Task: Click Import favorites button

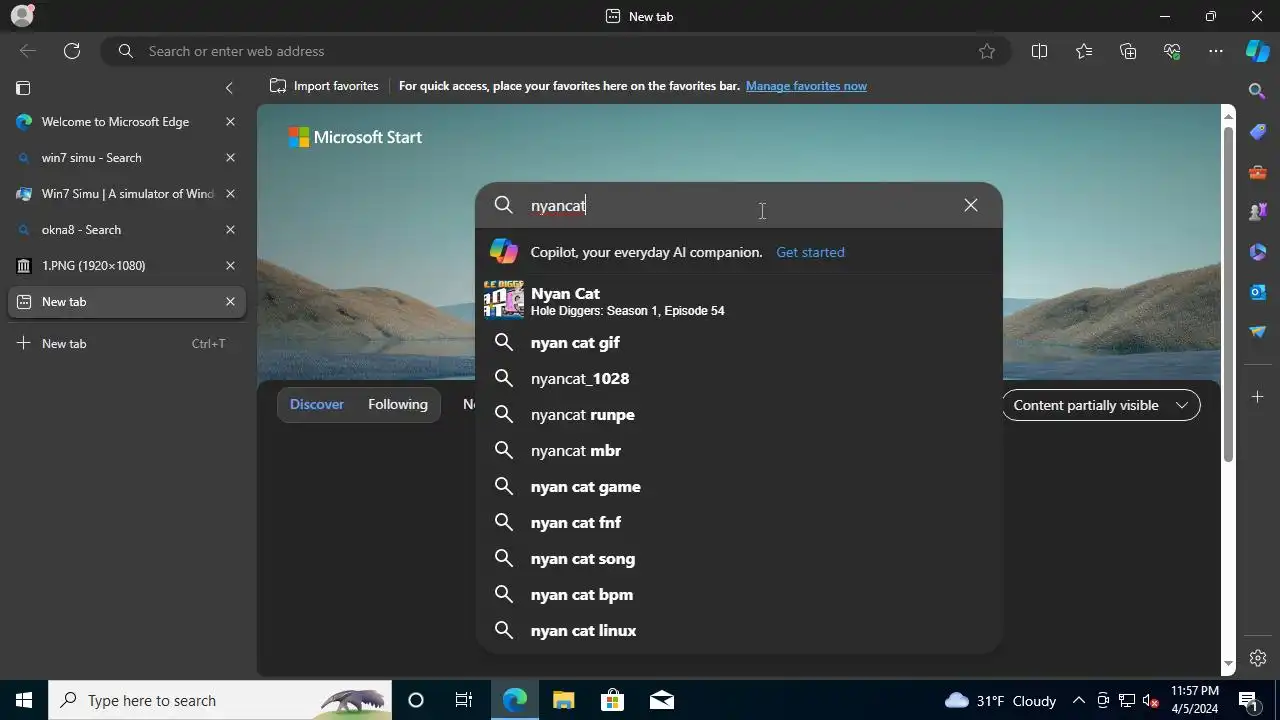Action: 324,86
